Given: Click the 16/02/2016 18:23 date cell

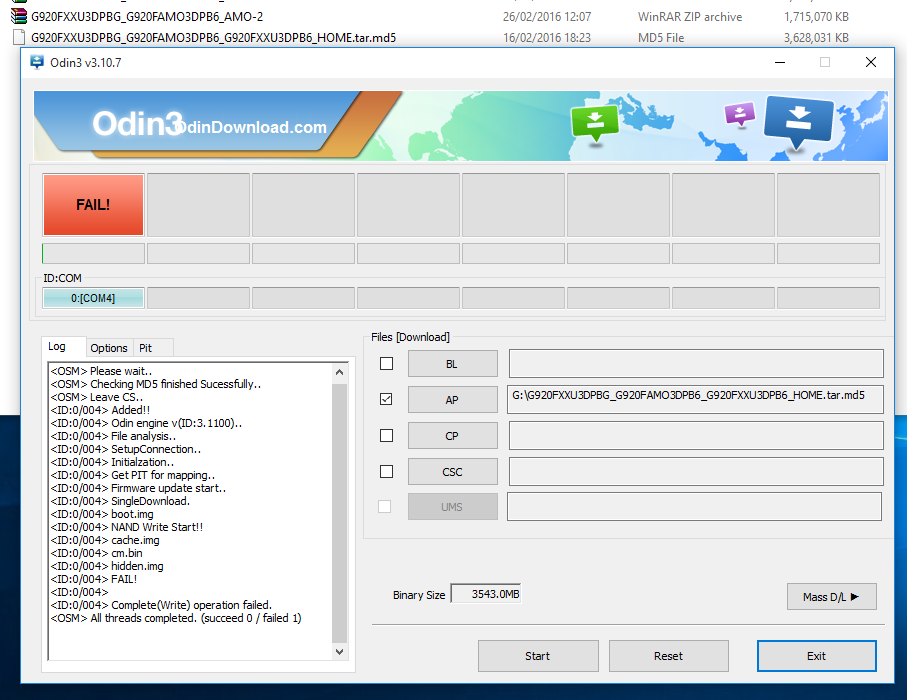Looking at the screenshot, I should coord(547,38).
